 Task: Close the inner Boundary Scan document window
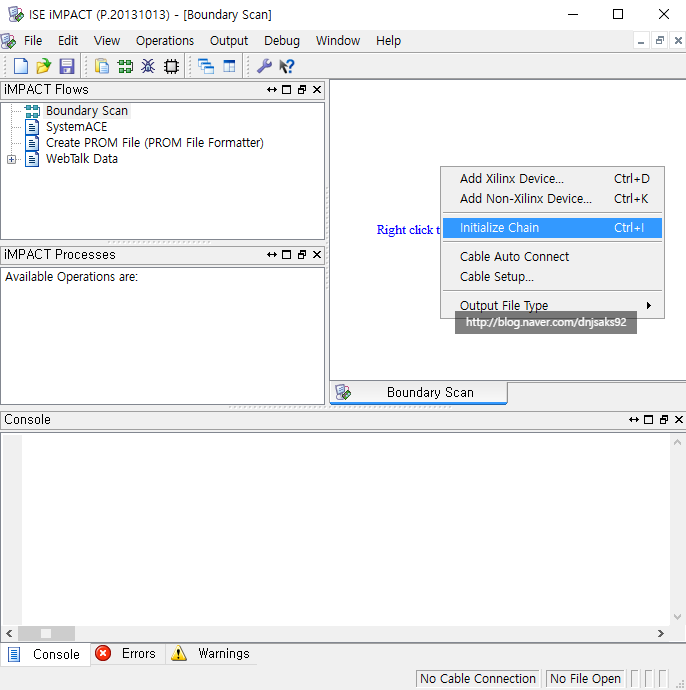click(678, 41)
